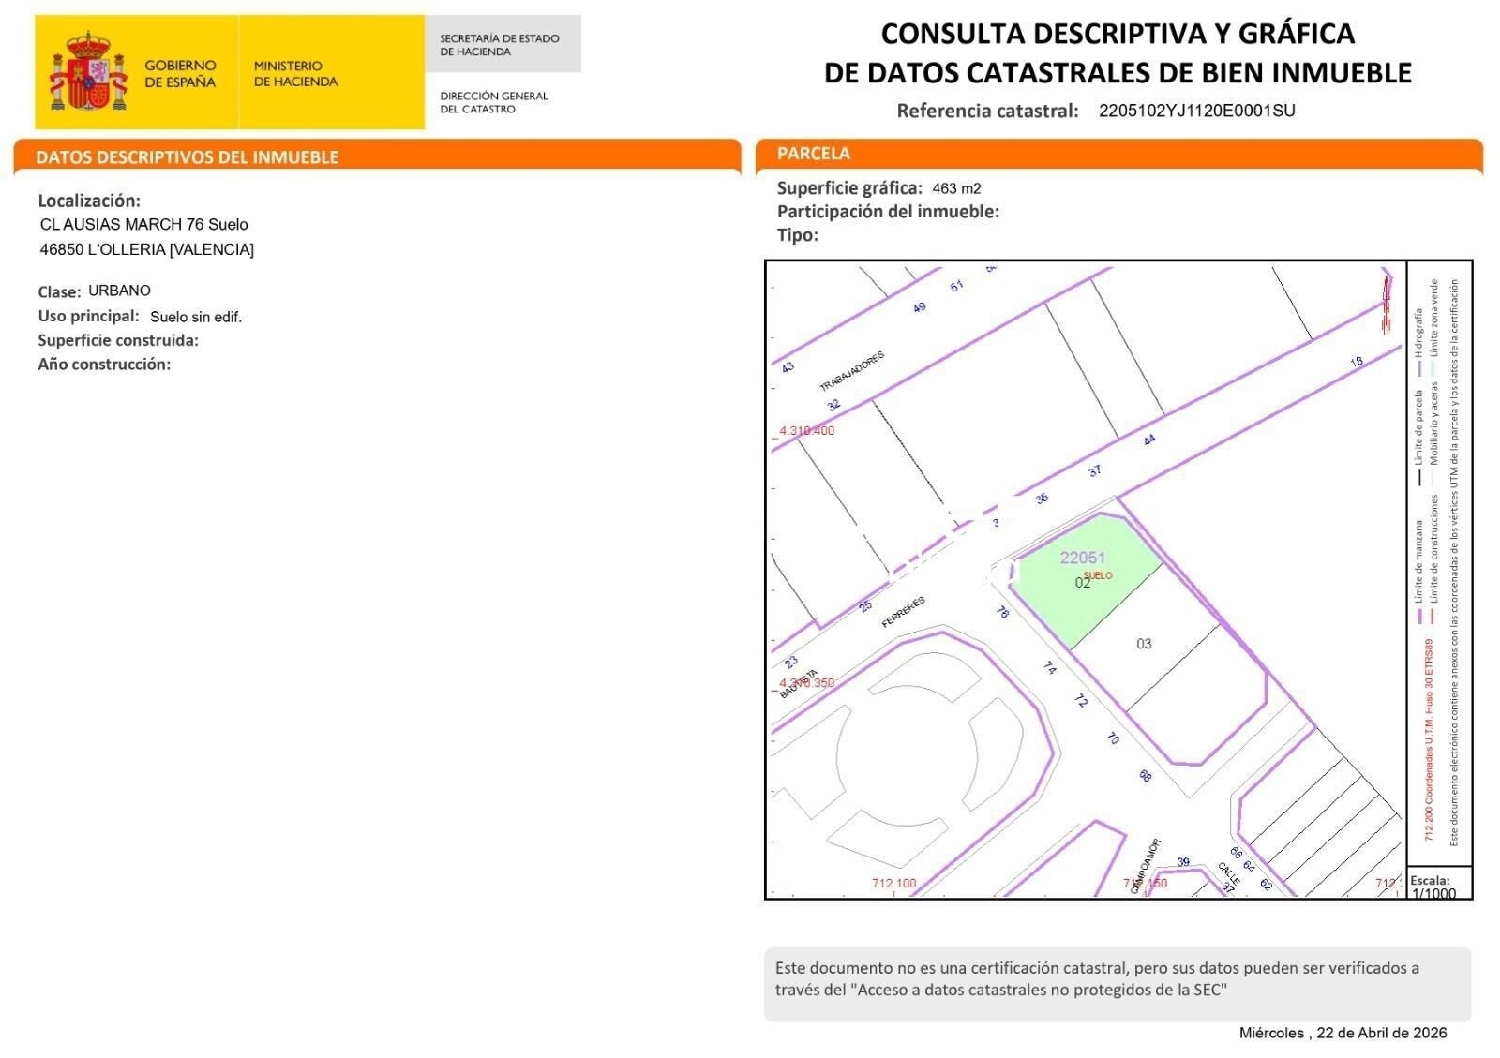Click the Superficie gráfica value 463 m2
This screenshot has width=1500, height=1058.
tap(956, 188)
